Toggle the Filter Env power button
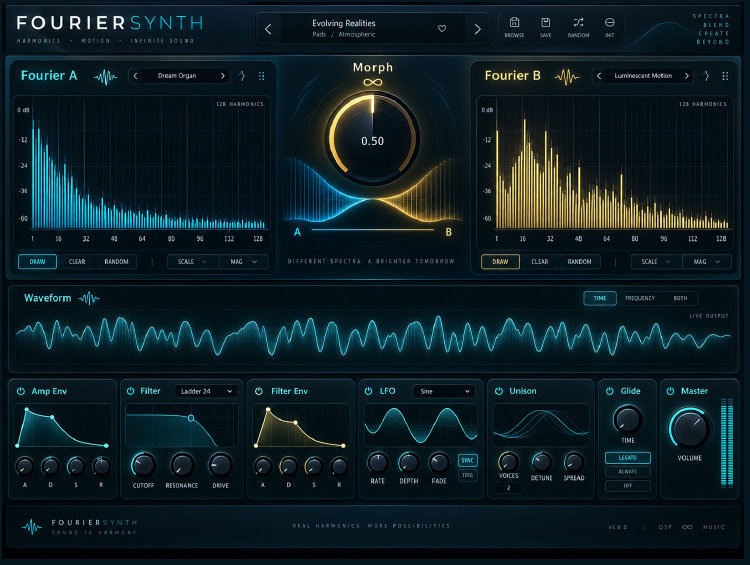The height and width of the screenshot is (565, 750). coord(259,391)
